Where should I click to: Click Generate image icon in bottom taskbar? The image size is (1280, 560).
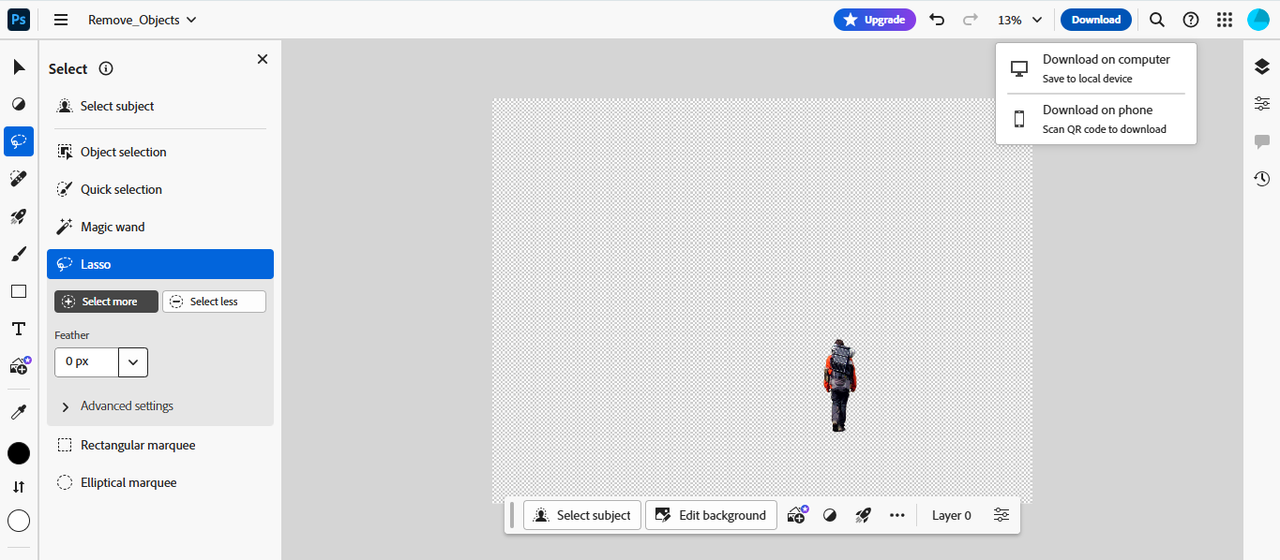(797, 515)
